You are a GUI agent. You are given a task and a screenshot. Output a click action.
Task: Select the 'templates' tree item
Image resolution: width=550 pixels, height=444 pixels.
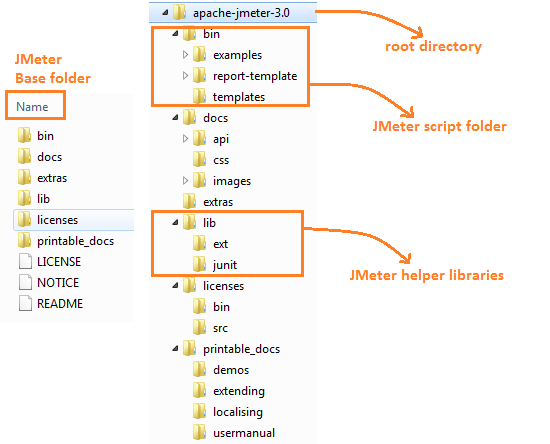(239, 97)
